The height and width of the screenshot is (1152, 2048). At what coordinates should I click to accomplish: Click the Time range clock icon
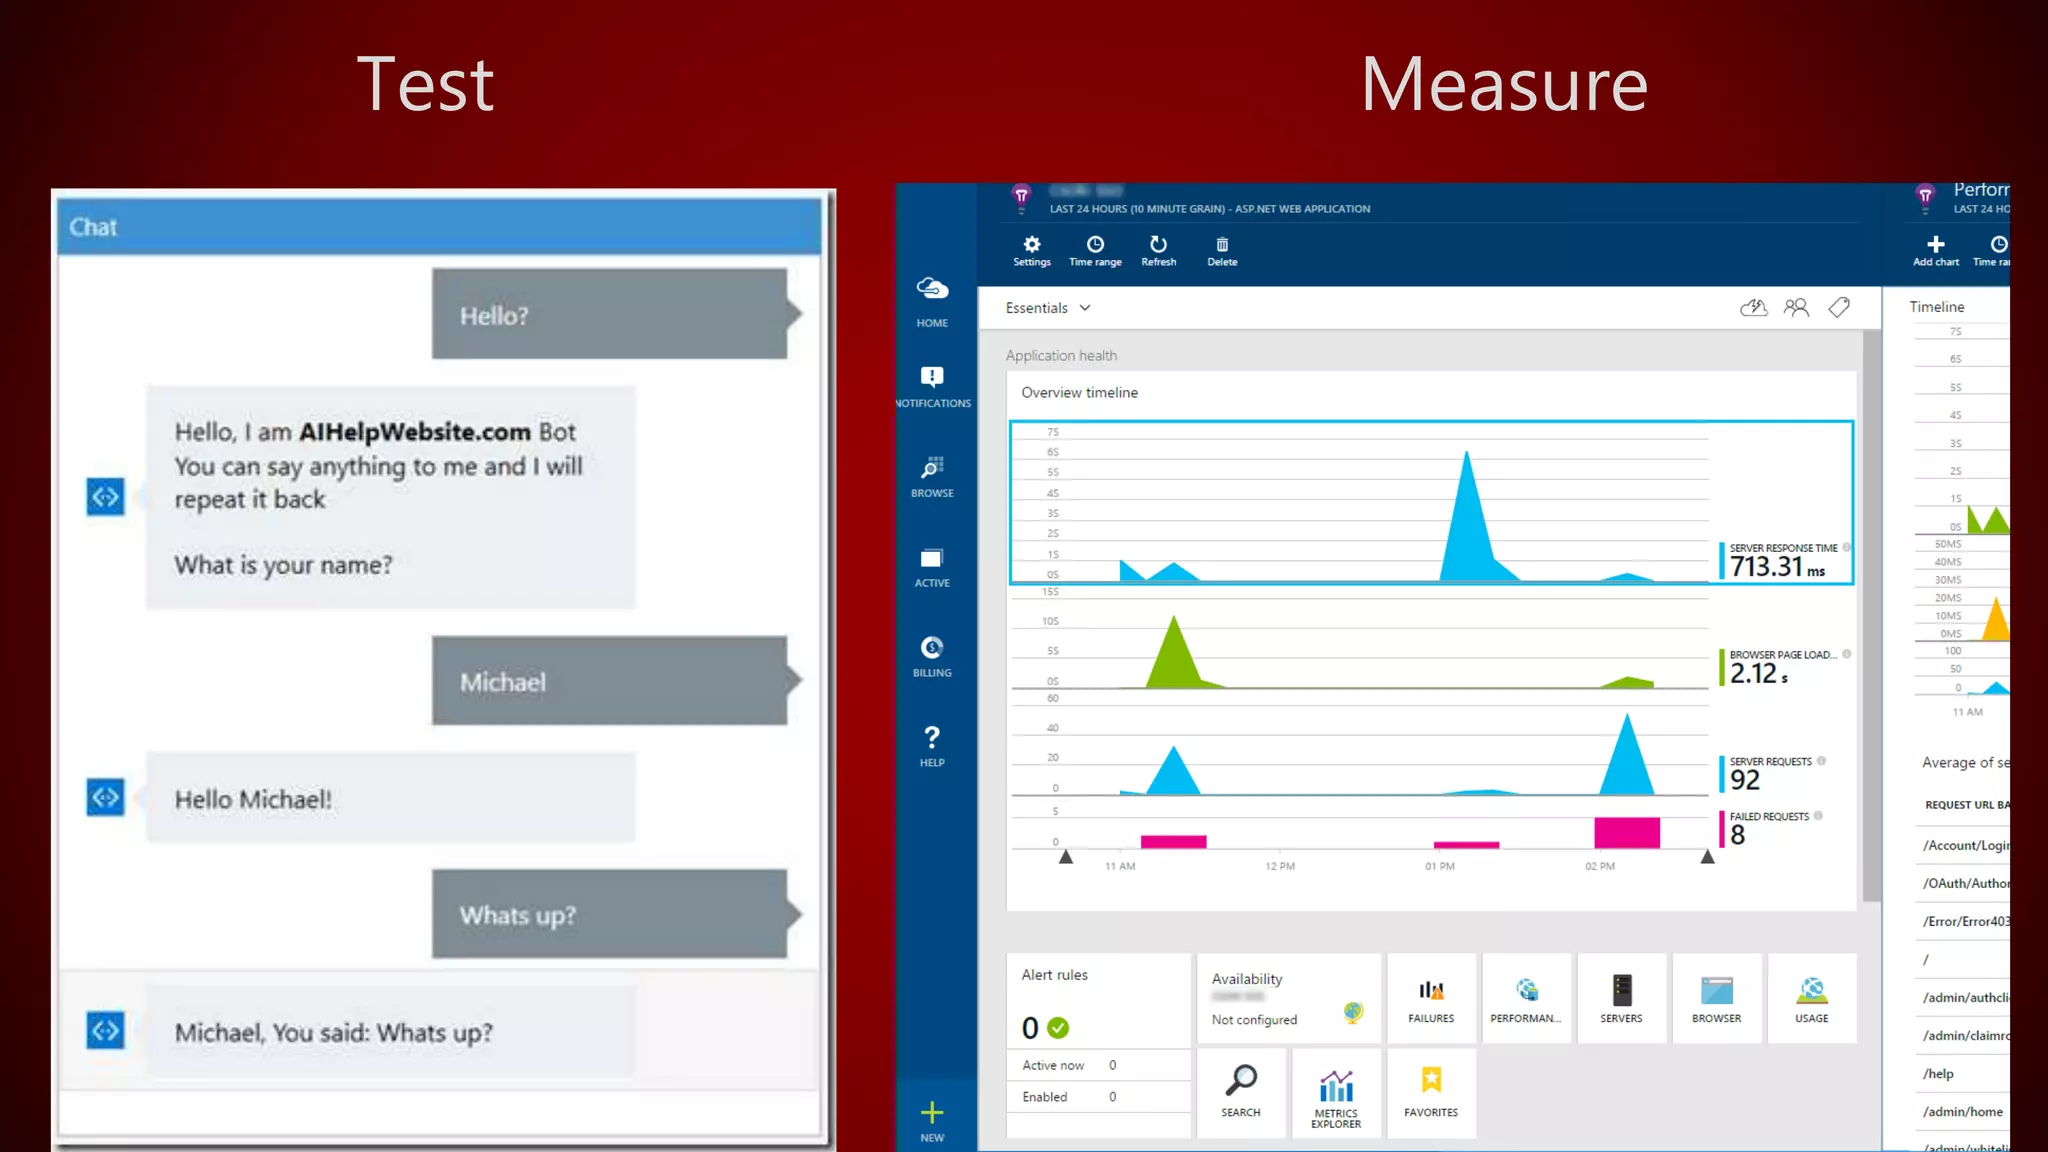point(1095,246)
